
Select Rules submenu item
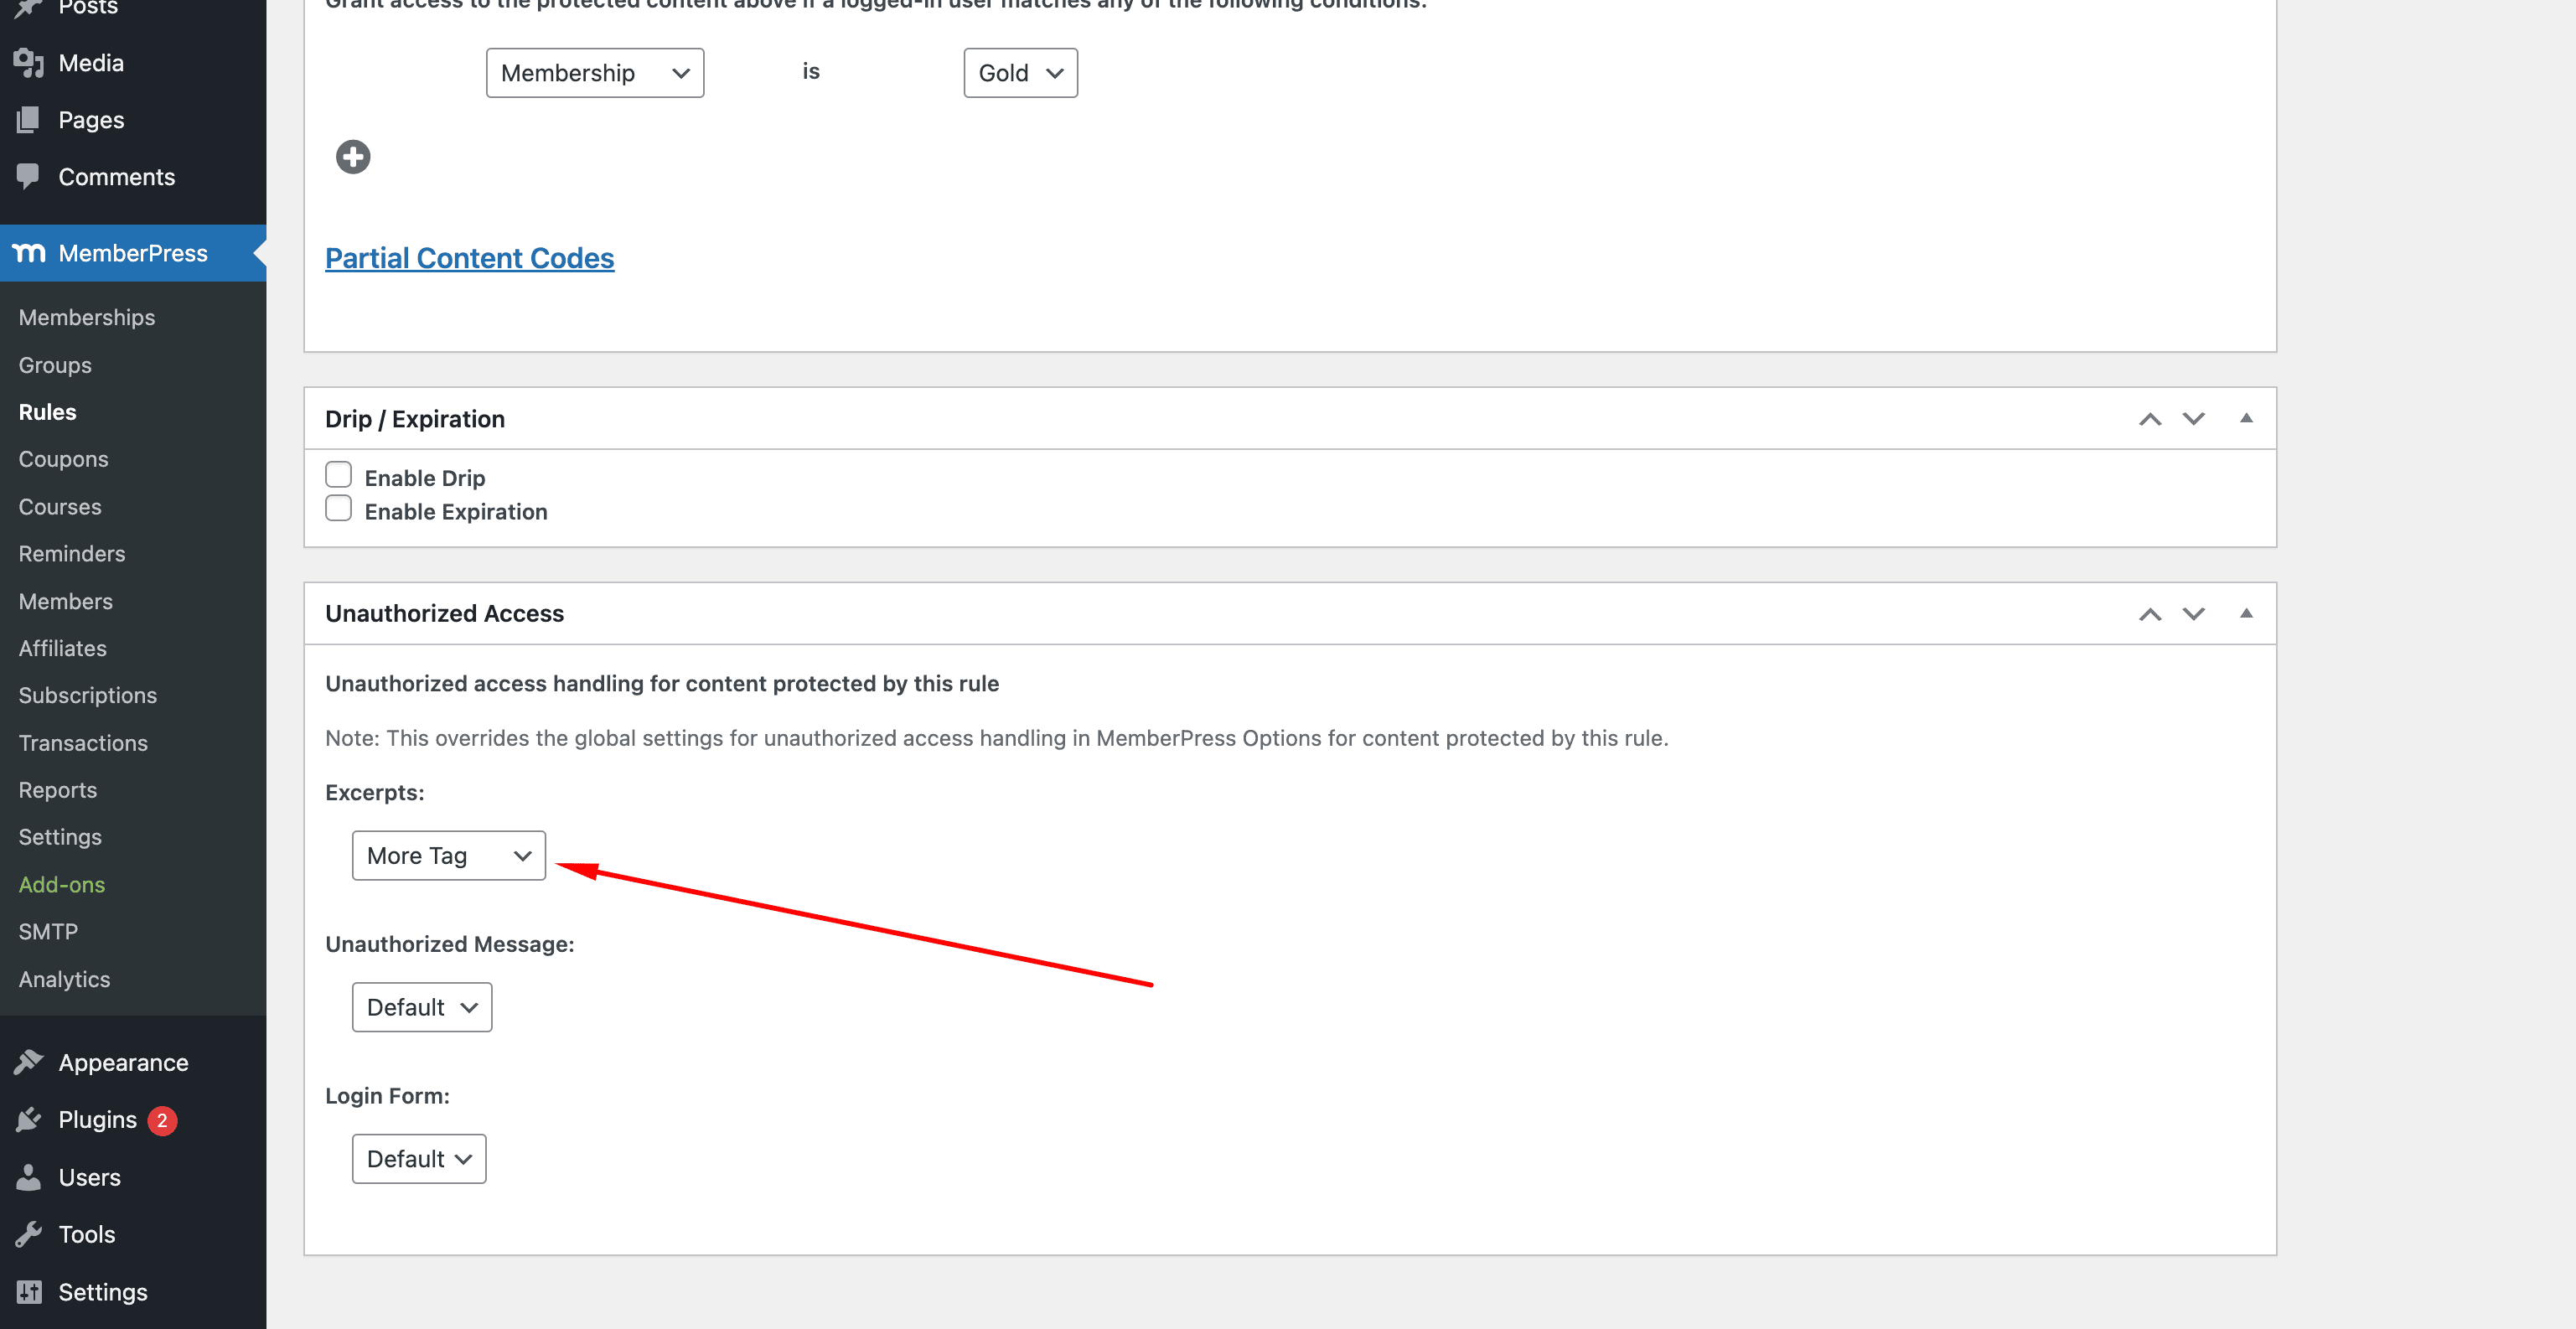(x=47, y=412)
